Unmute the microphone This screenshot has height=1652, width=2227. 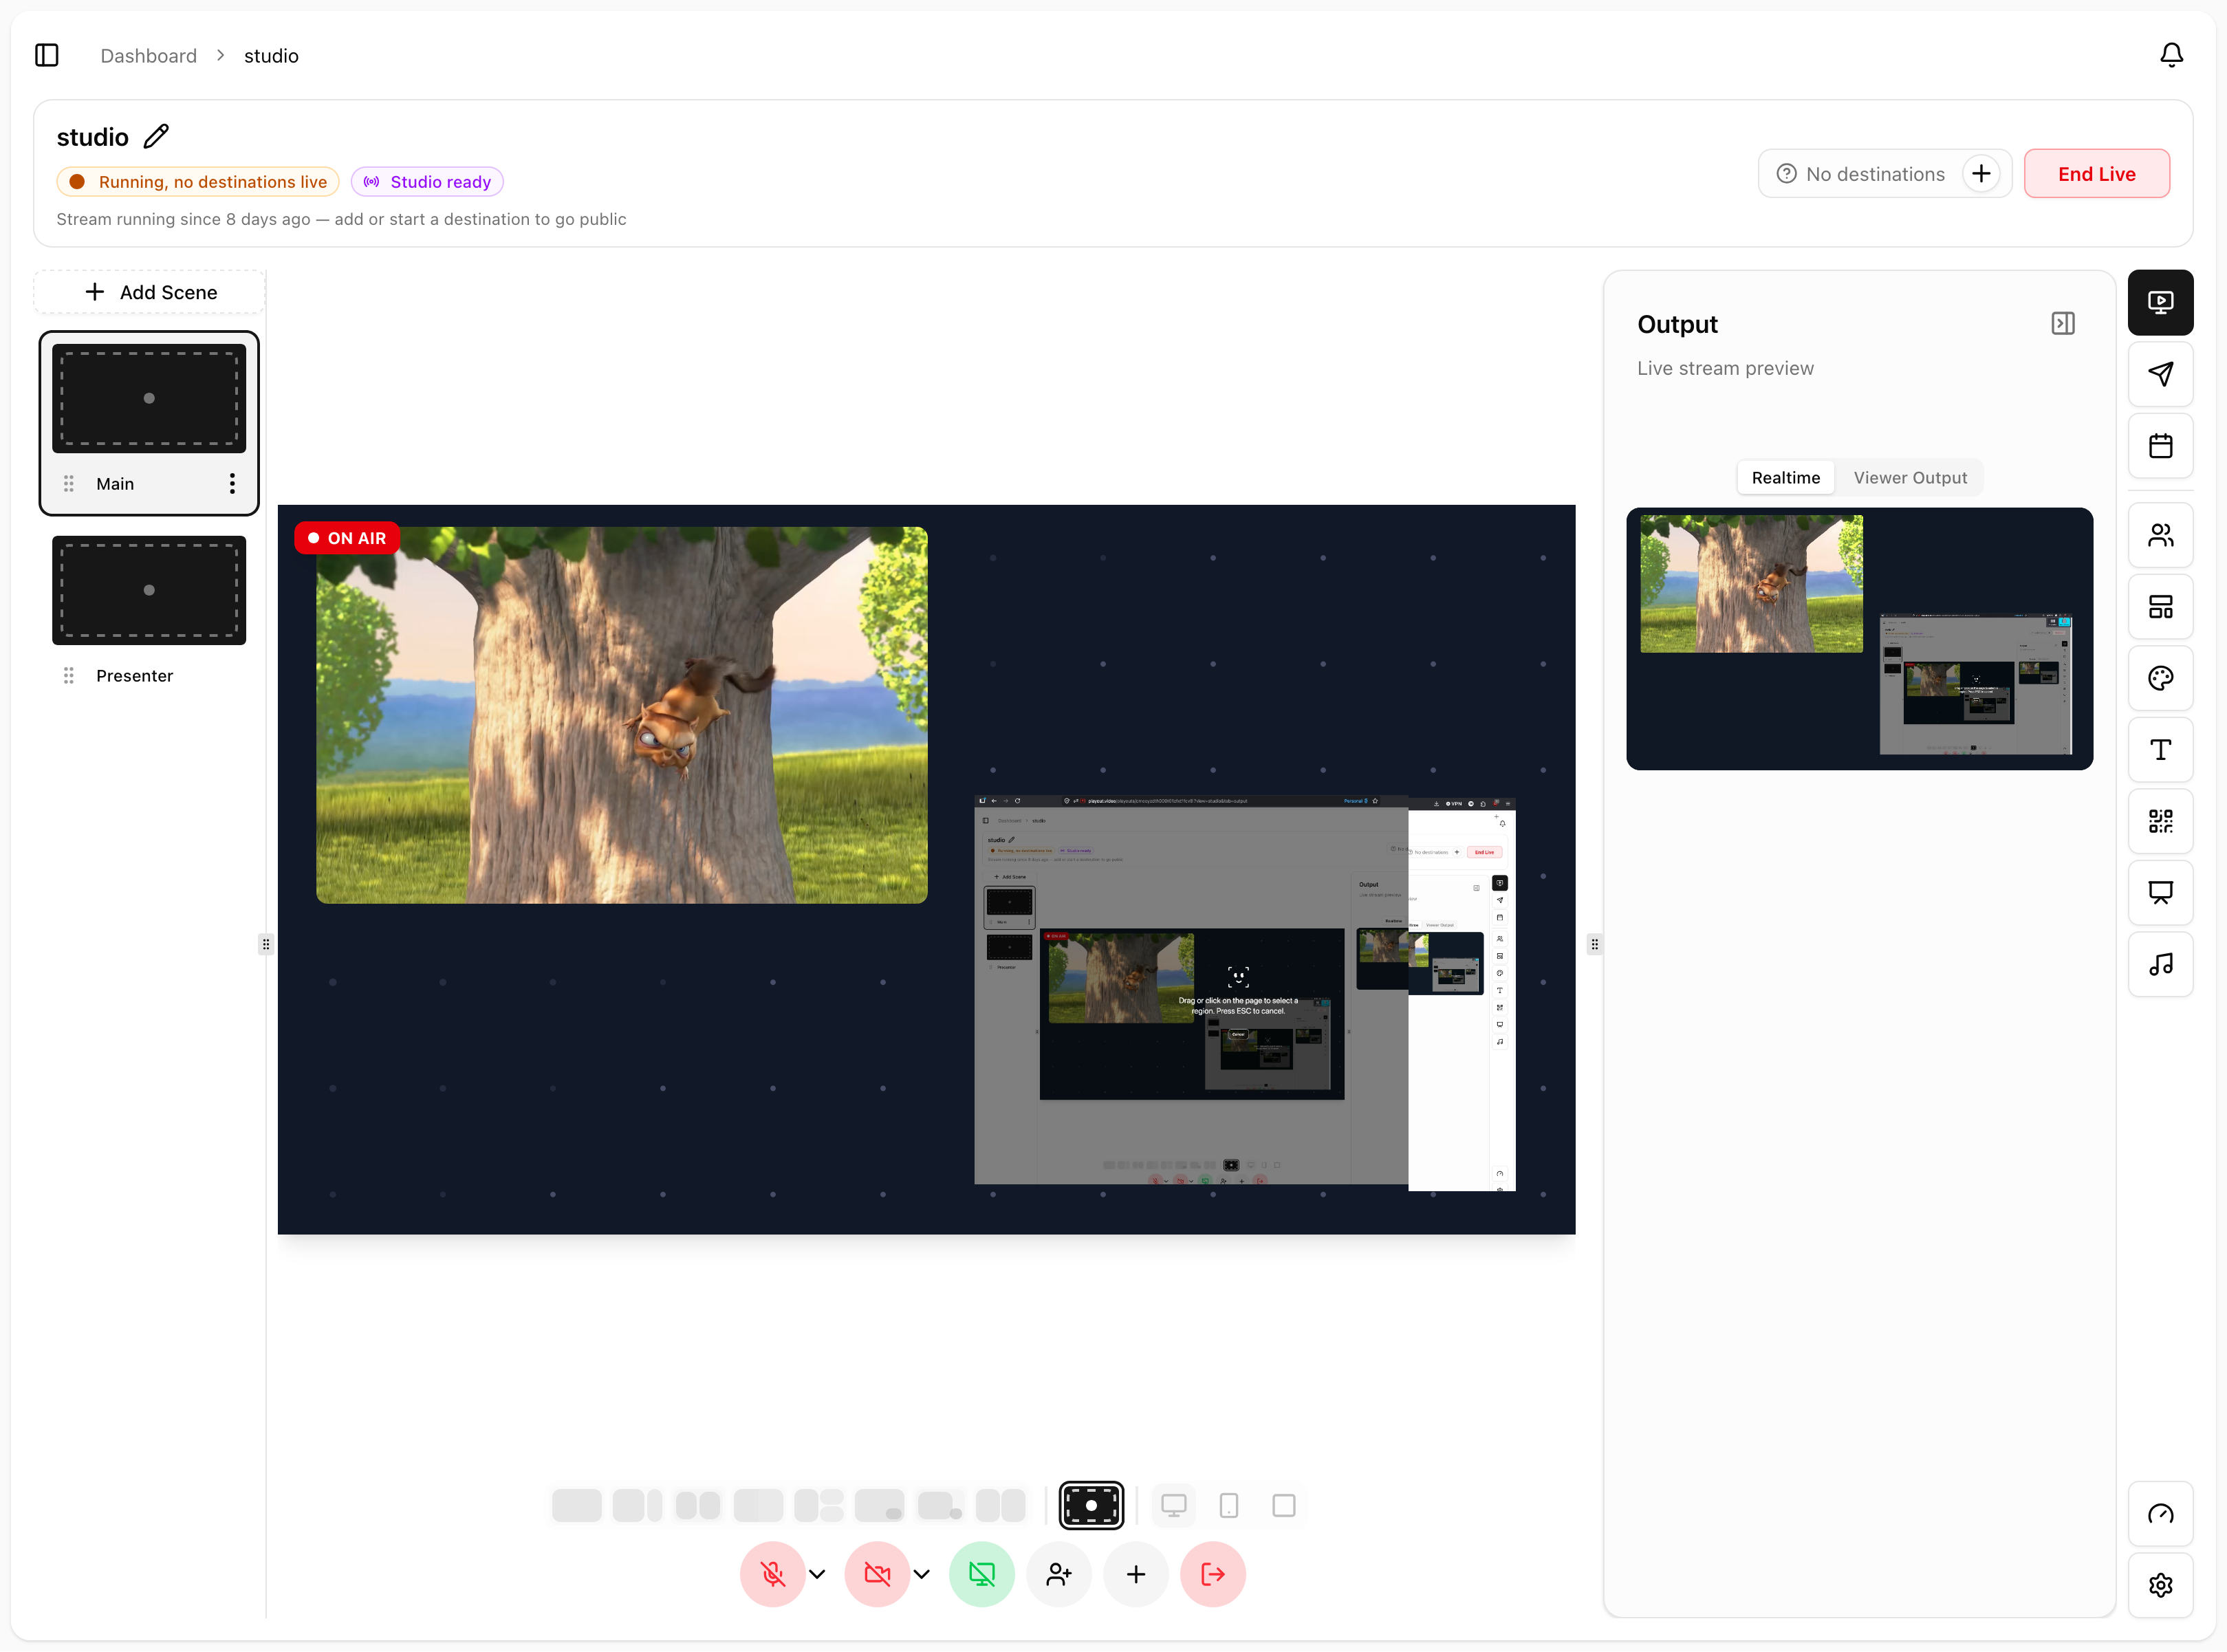(772, 1574)
